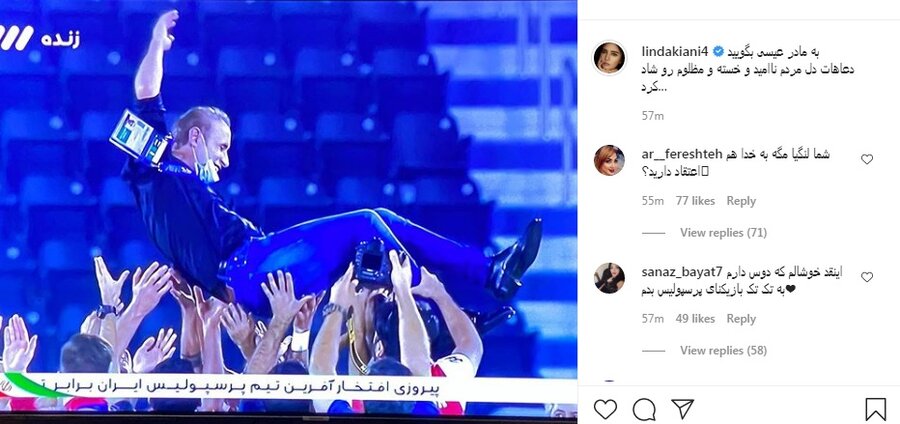View the 77 likes list
Screen dimensions: 900x424
(695, 201)
